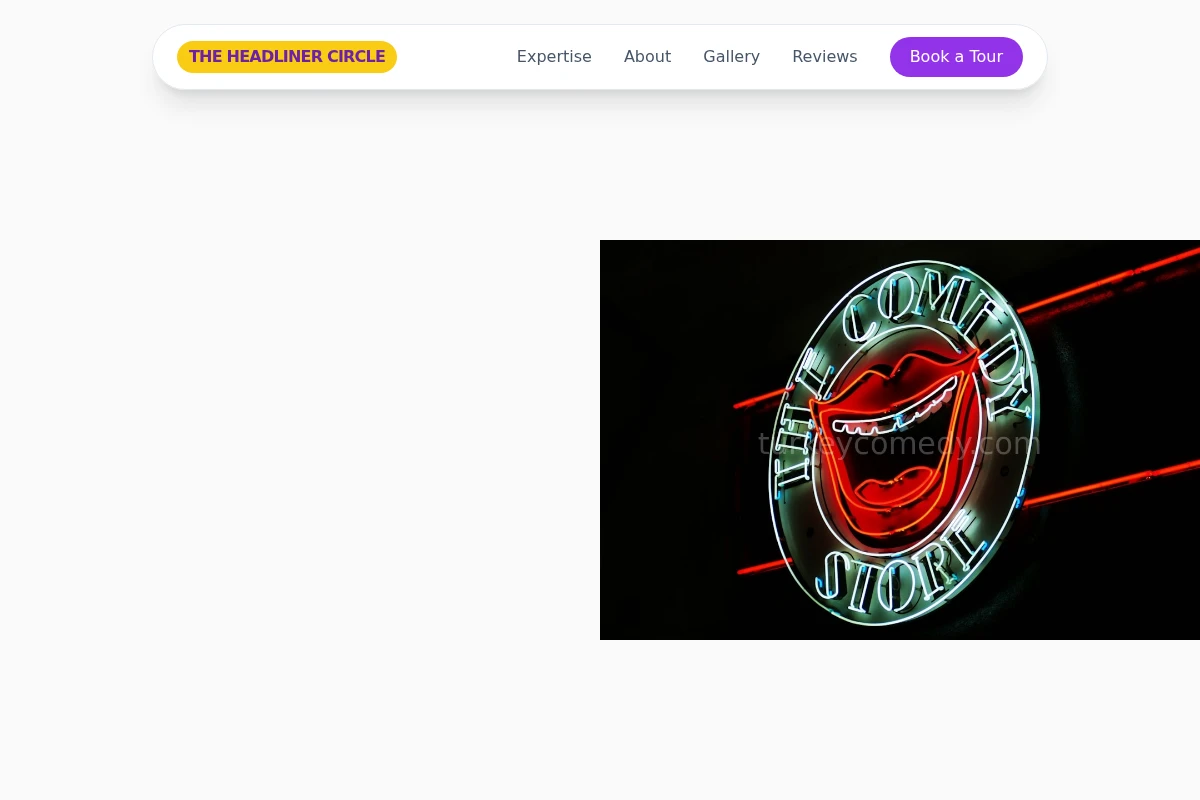Click the Book a Tour button
Screen dimensions: 1200x800
coord(956,57)
